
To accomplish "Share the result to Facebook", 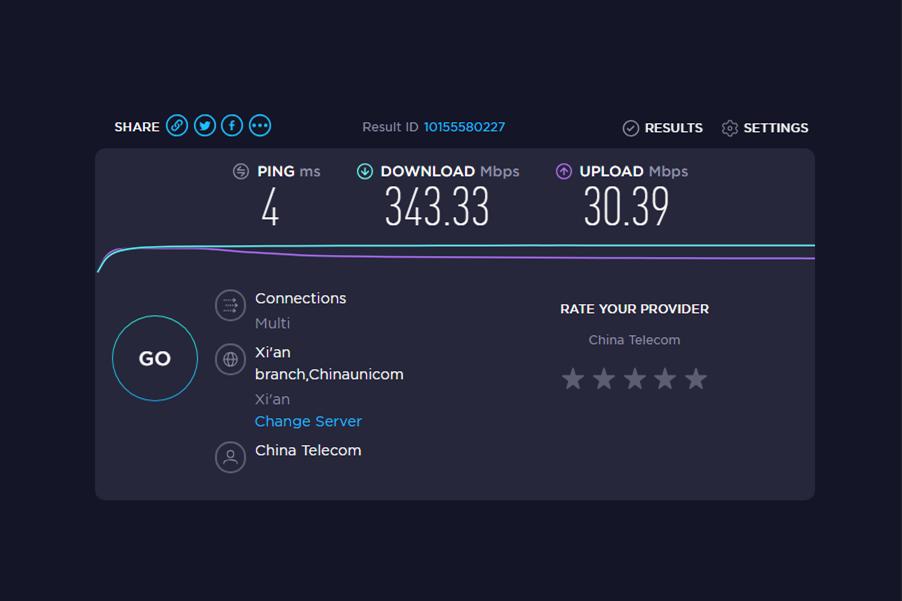I will (231, 125).
